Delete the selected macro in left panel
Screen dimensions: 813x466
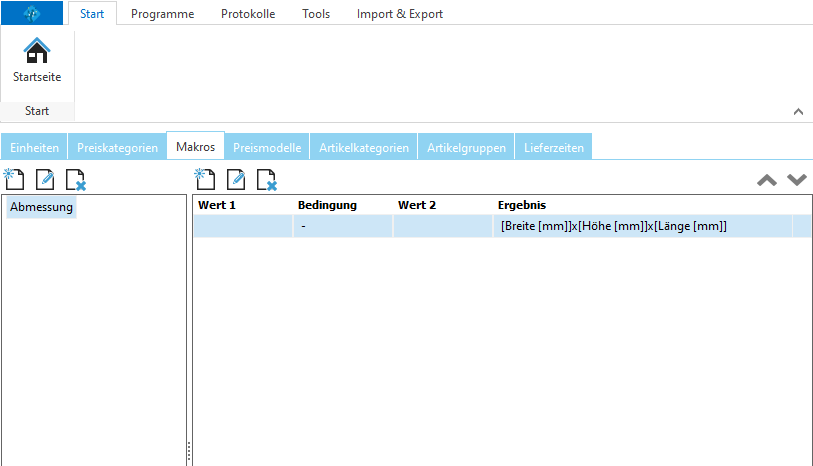pyautogui.click(x=76, y=180)
